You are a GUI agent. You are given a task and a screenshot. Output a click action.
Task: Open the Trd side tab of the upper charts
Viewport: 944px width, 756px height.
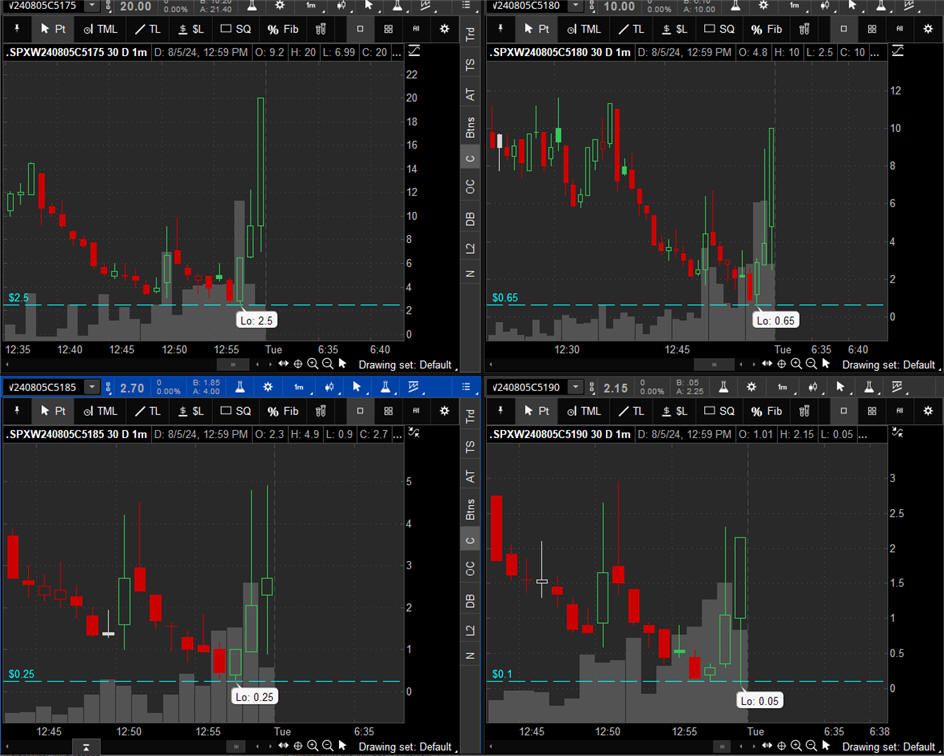point(470,34)
